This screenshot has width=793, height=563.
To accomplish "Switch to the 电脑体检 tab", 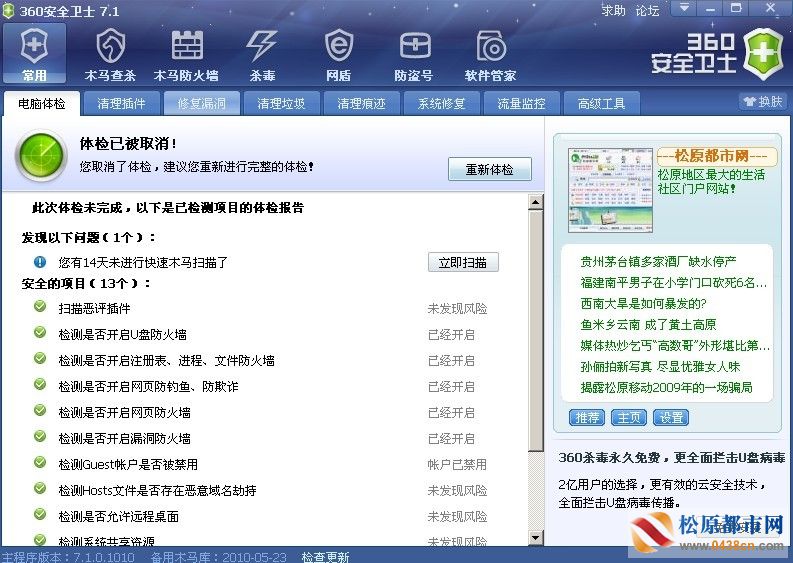I will click(41, 104).
